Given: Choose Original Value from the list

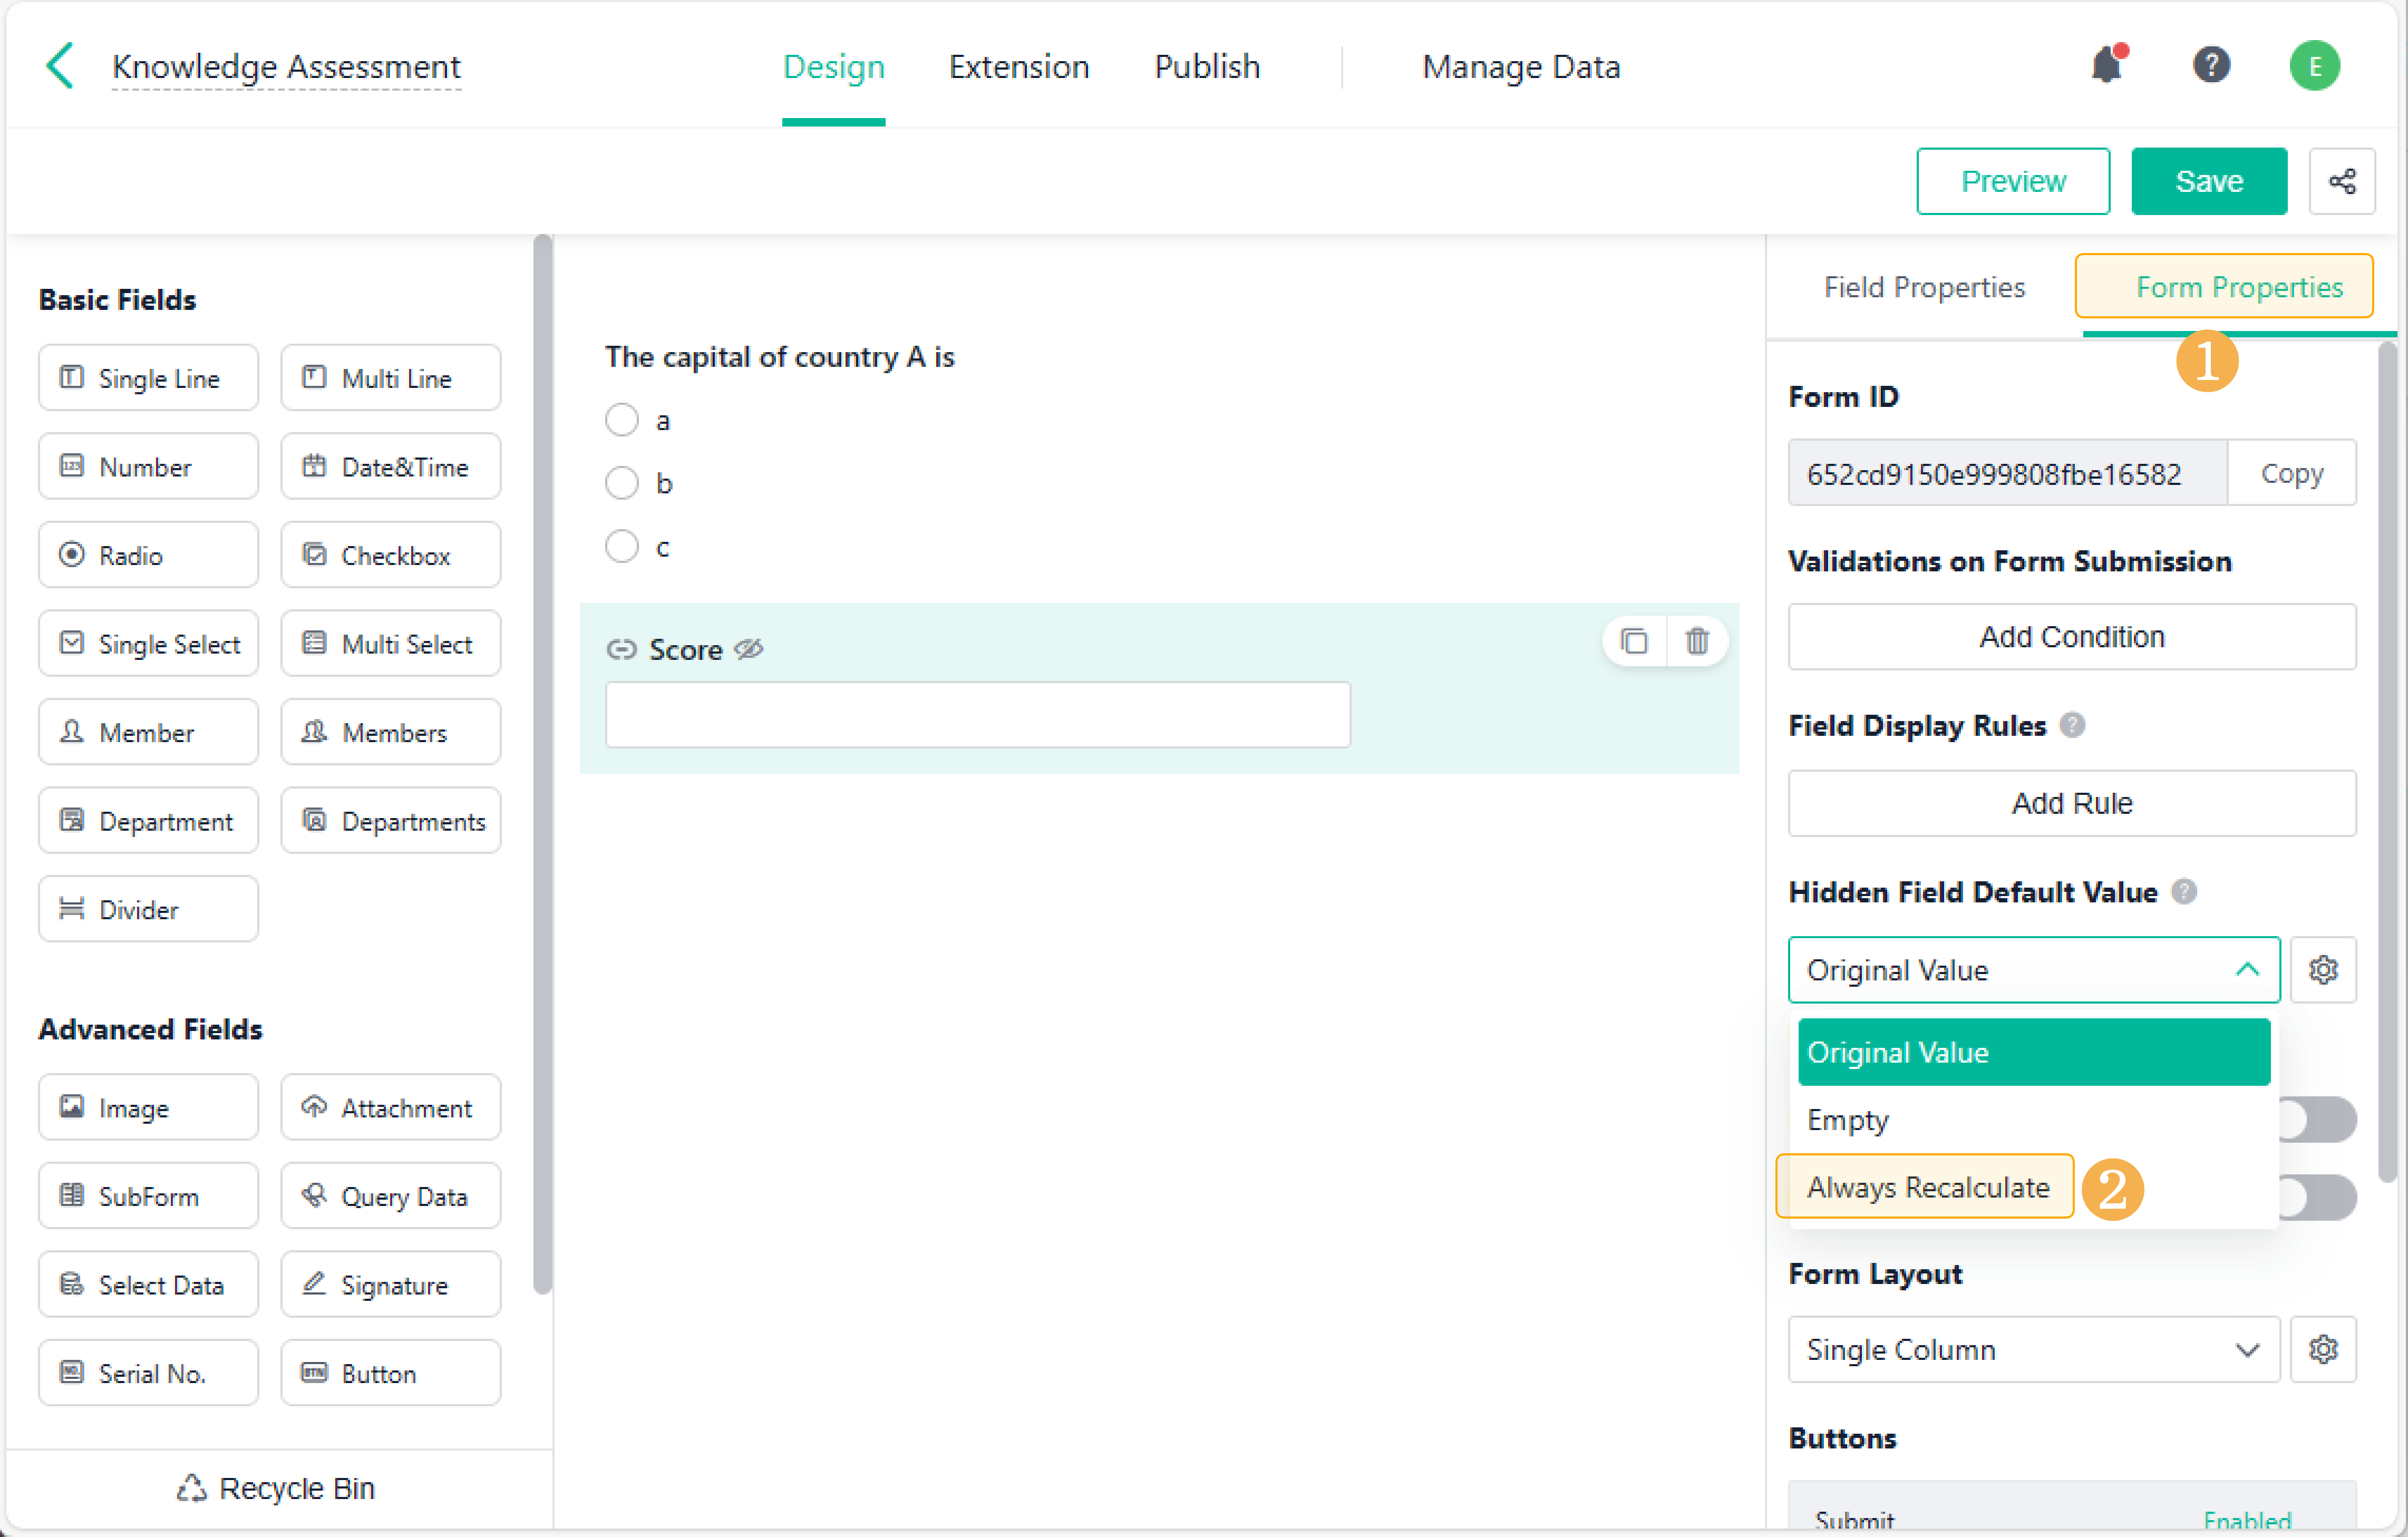Looking at the screenshot, I should coord(2034,1052).
